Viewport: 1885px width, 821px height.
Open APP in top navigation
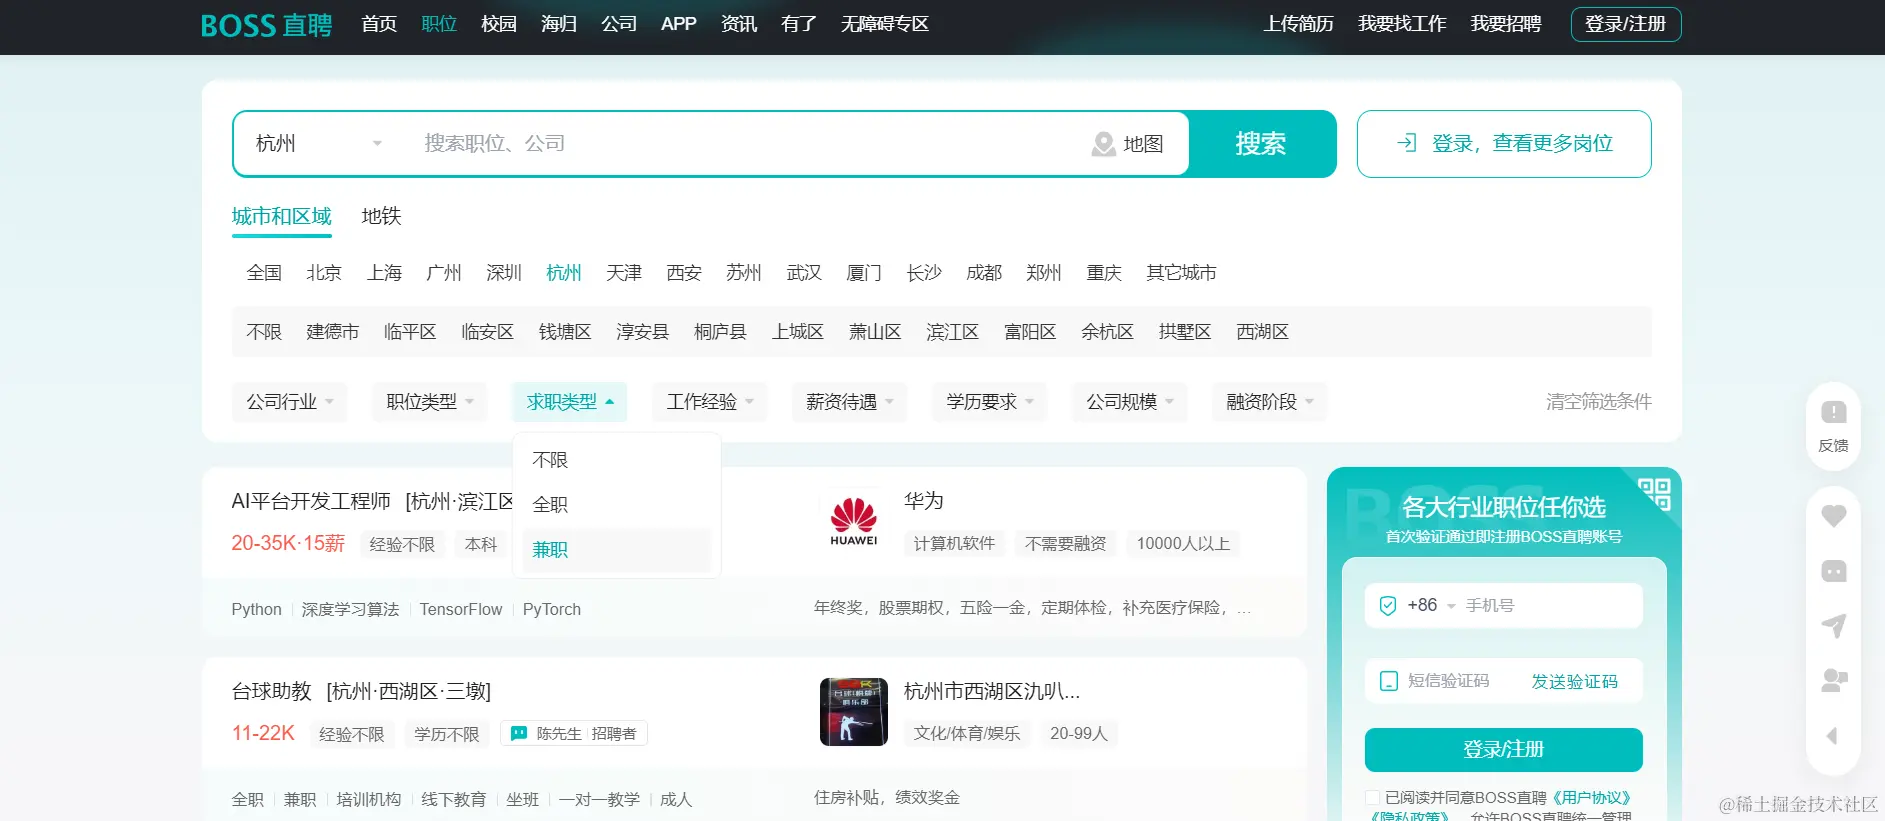tap(679, 24)
